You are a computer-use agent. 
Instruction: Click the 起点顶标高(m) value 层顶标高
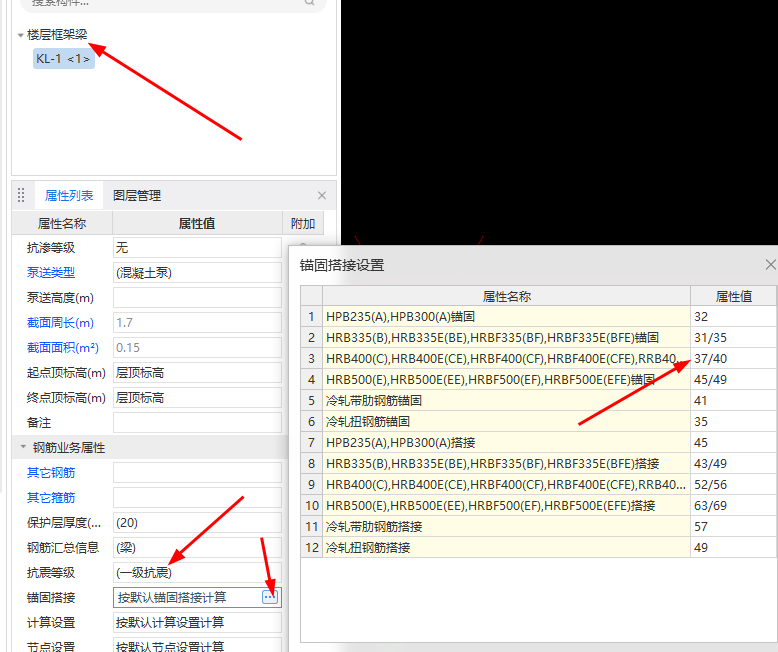click(197, 372)
